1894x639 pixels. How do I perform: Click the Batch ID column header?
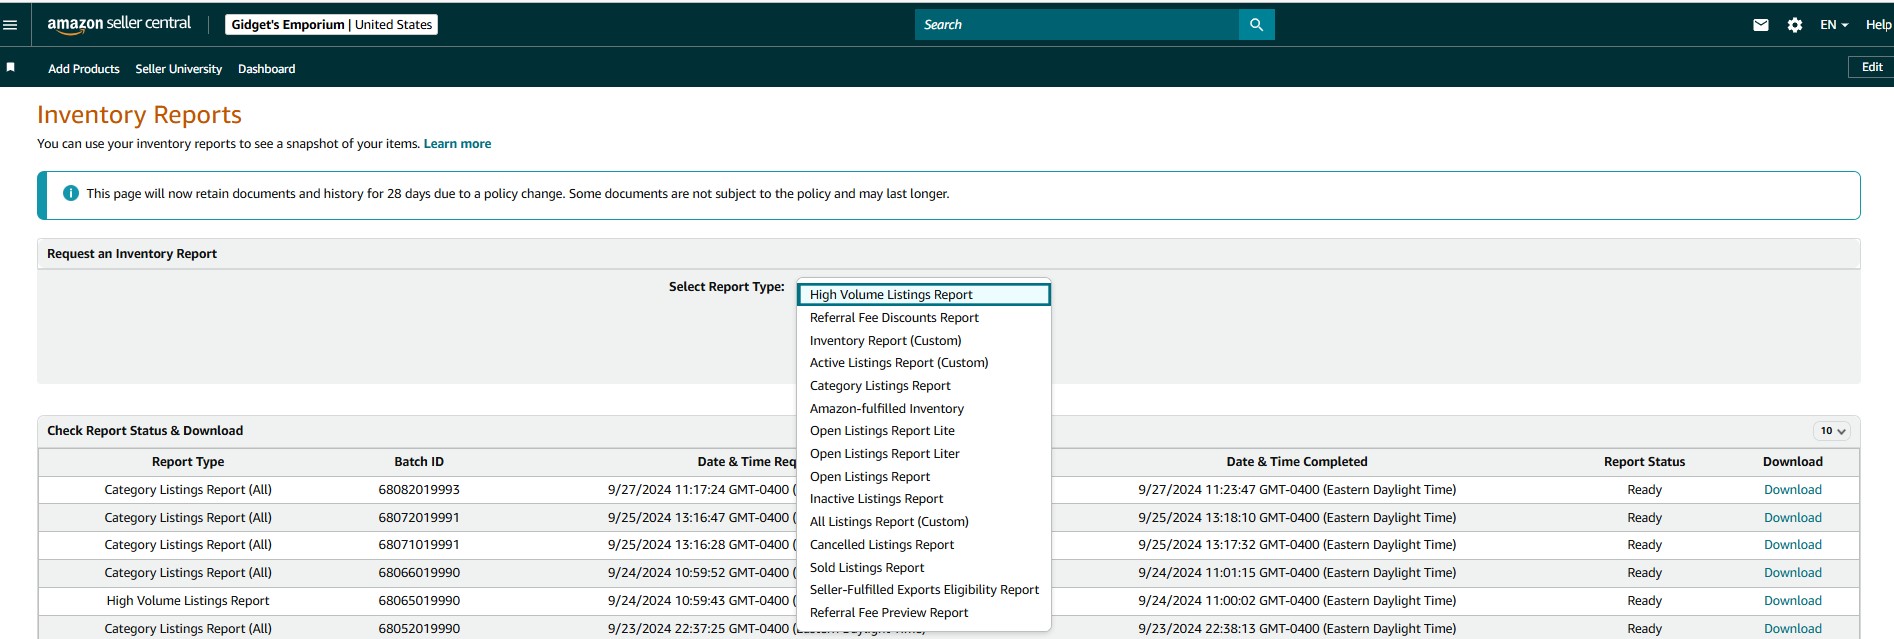pos(419,461)
